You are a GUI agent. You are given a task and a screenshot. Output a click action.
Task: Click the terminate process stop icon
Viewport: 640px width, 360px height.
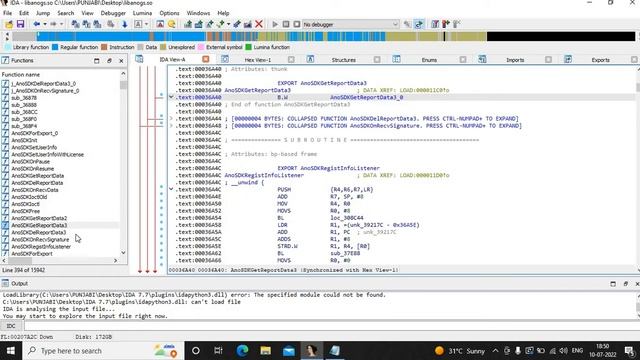297,24
